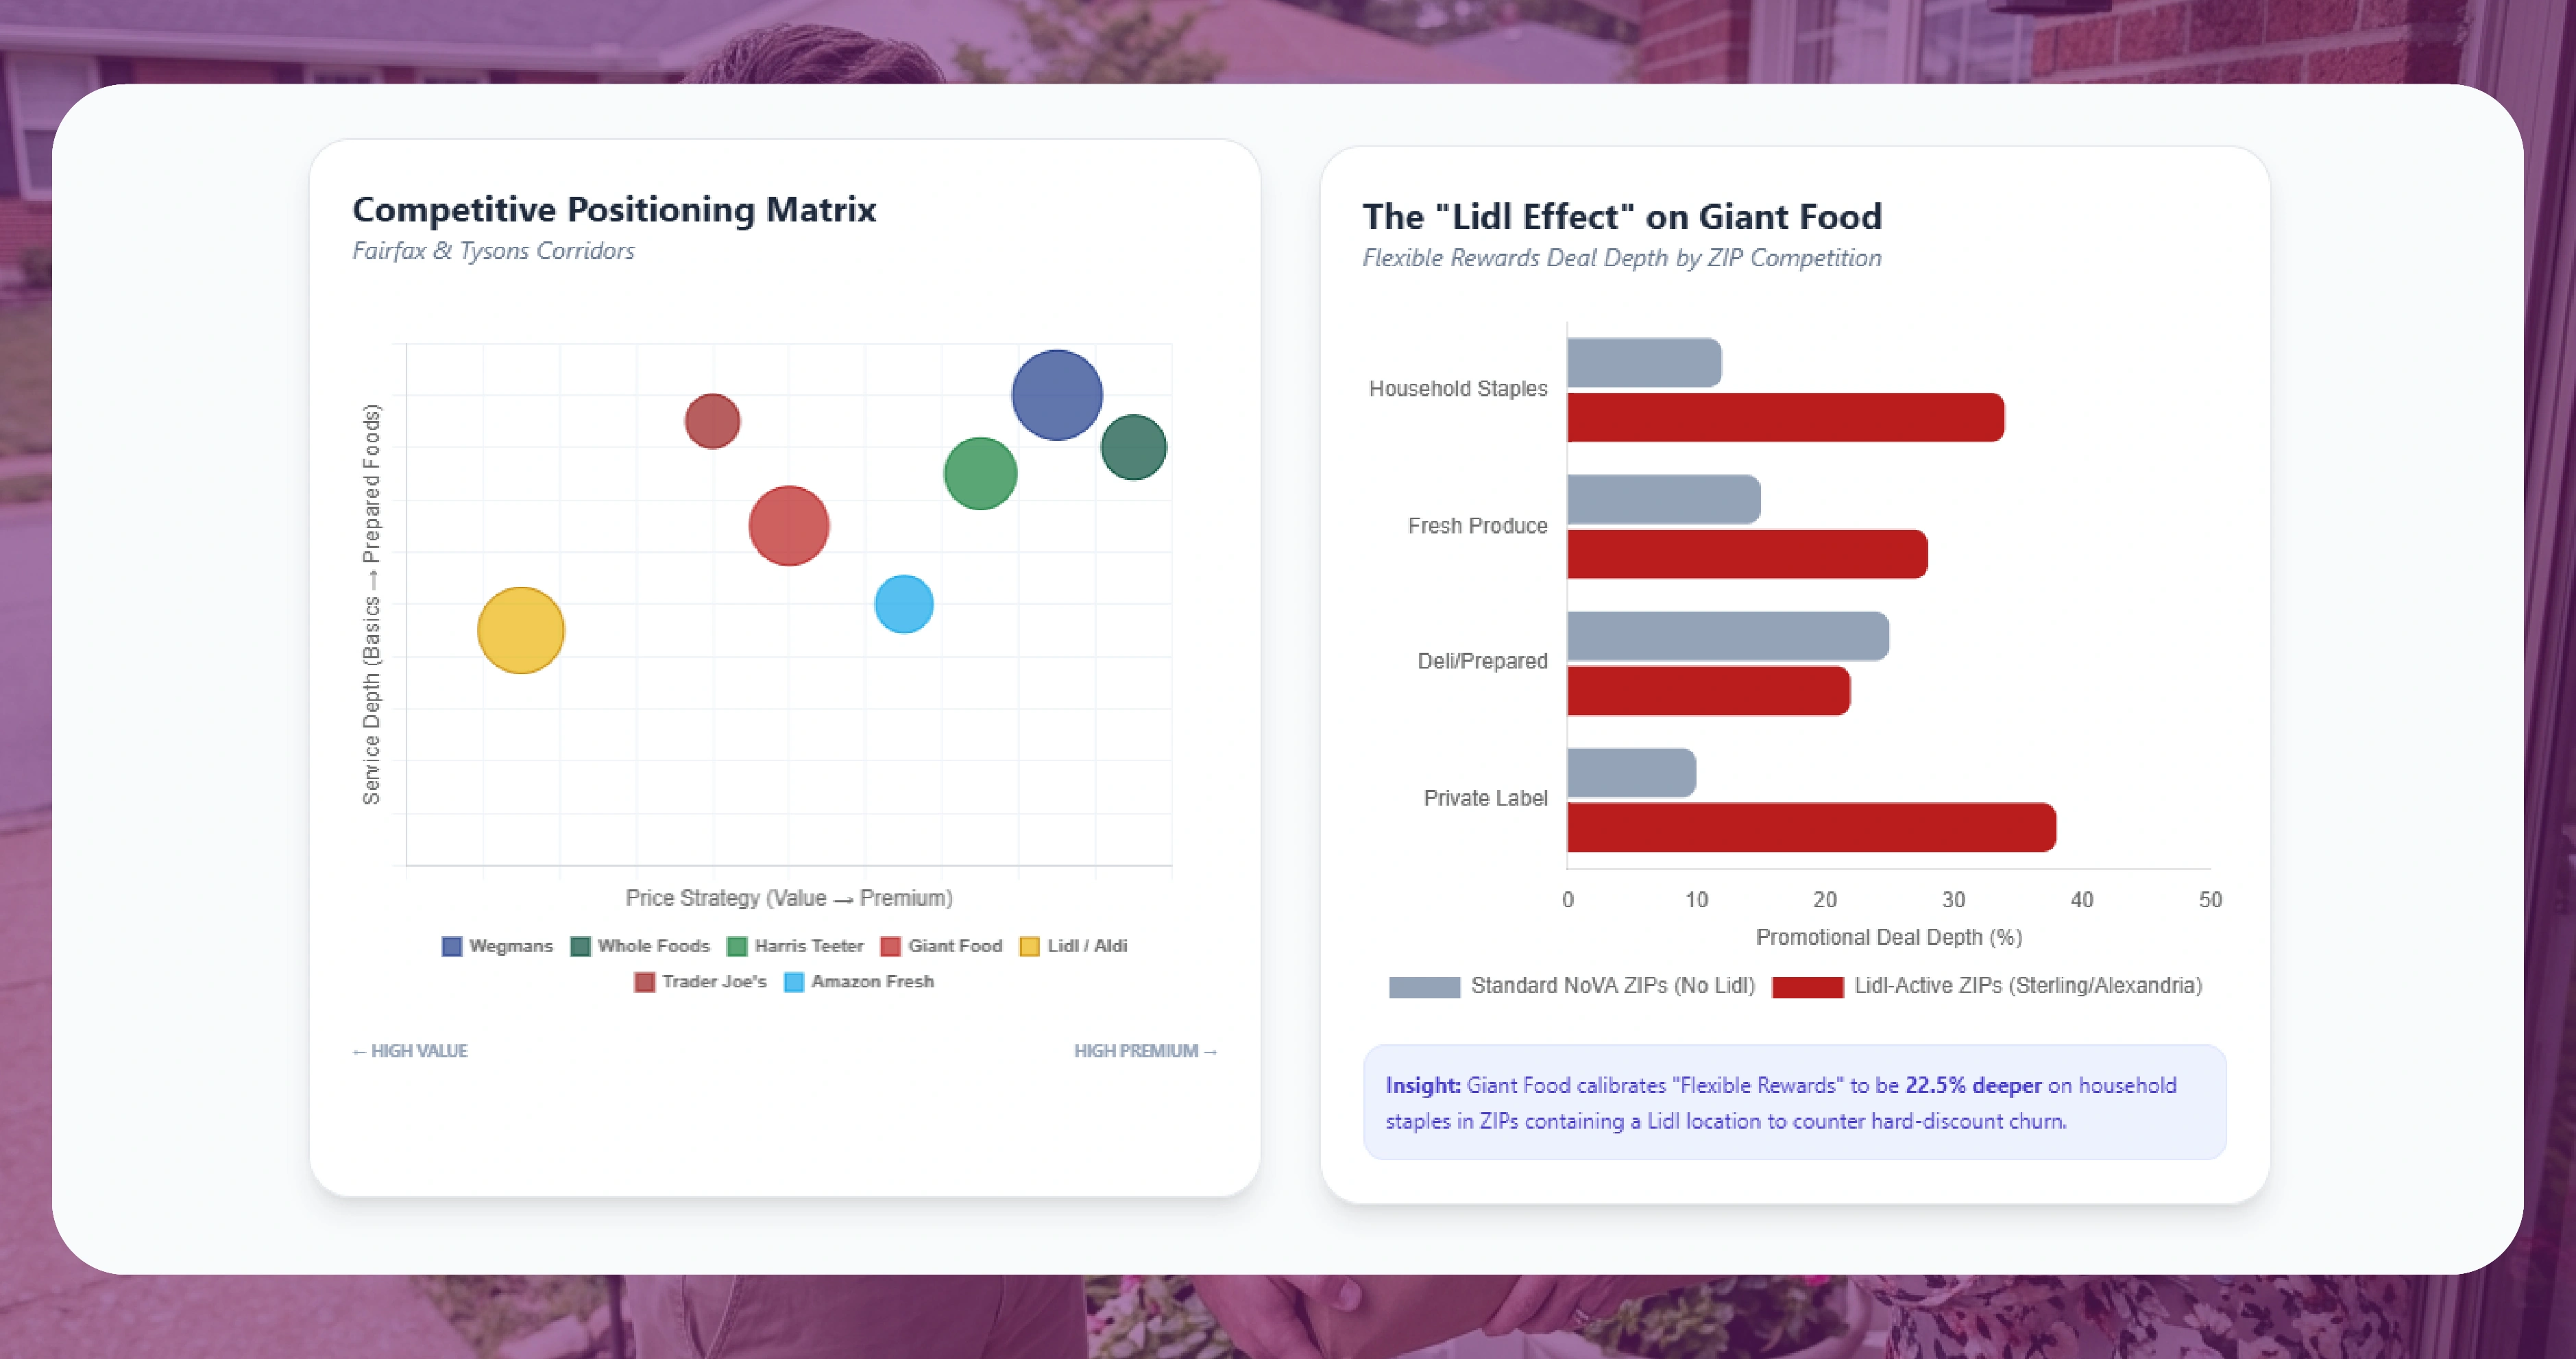Click the Trader Joe's bubble in the matrix
The width and height of the screenshot is (2576, 1359).
pos(712,421)
